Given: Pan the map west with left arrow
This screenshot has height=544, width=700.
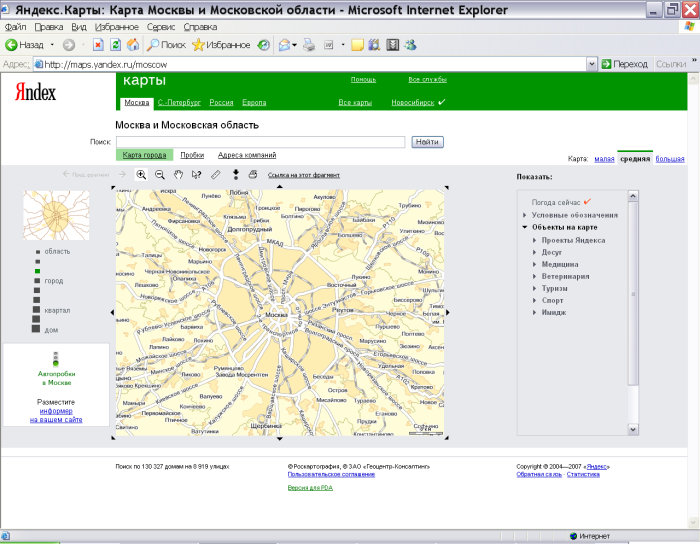Looking at the screenshot, I should click(x=112, y=312).
